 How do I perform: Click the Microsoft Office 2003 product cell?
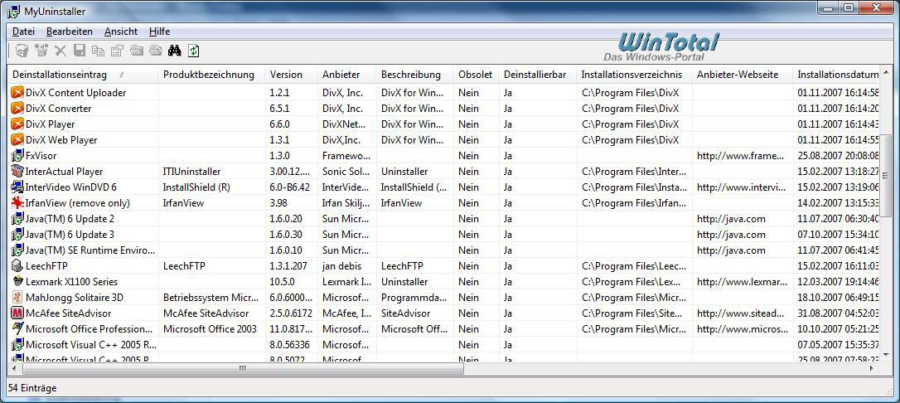click(210, 330)
